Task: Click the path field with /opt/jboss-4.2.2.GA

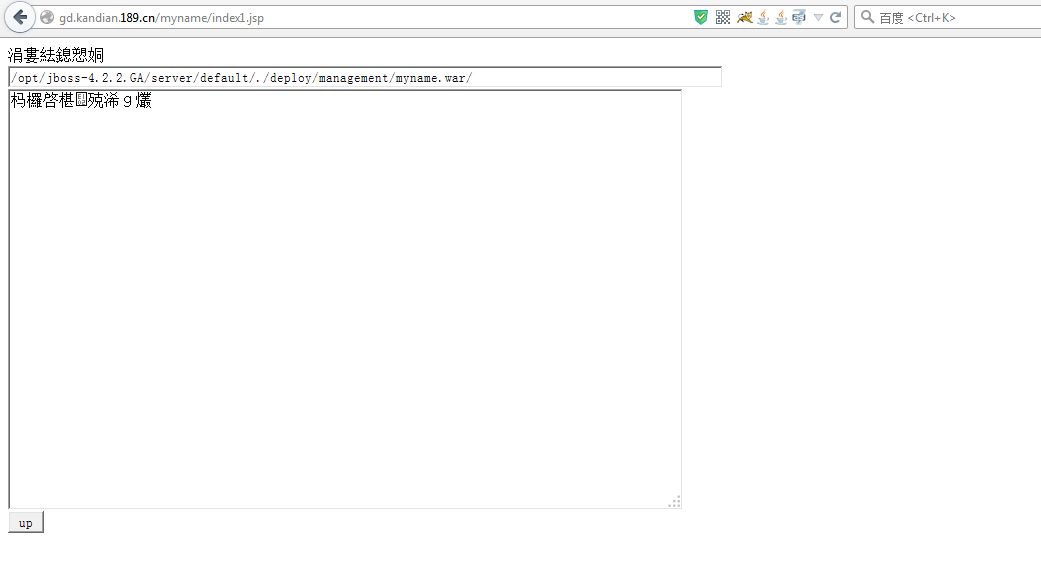Action: tap(365, 77)
